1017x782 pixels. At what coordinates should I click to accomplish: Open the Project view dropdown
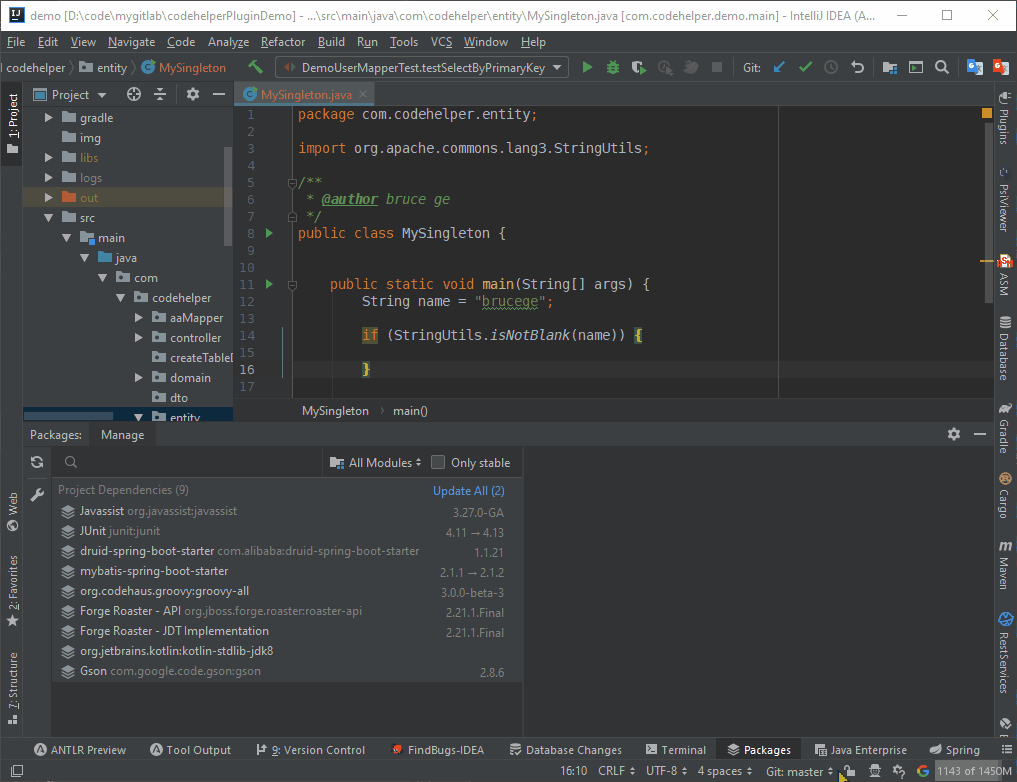click(x=69, y=95)
